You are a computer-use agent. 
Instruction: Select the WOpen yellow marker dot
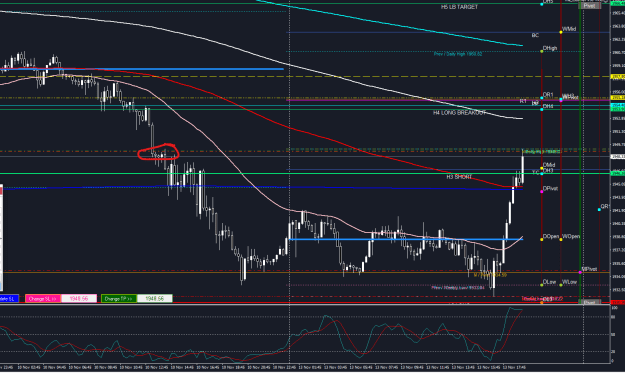561,240
